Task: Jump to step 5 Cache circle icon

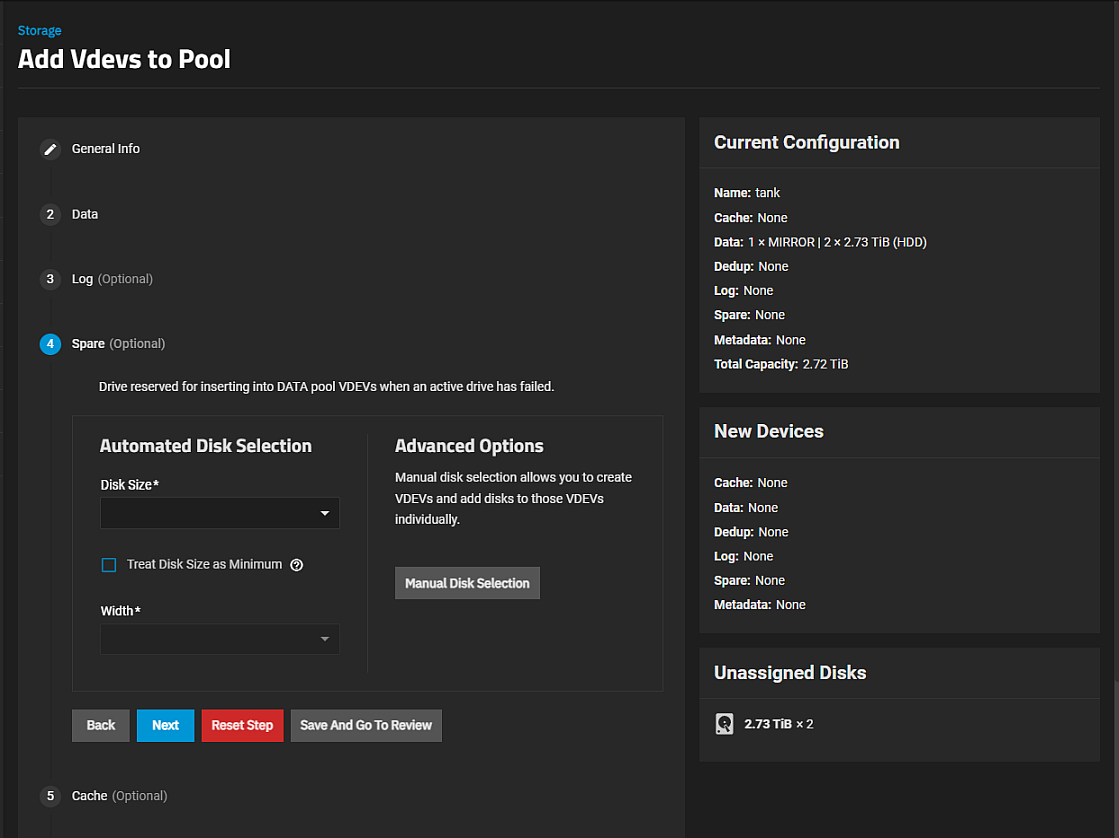Action: pos(50,796)
